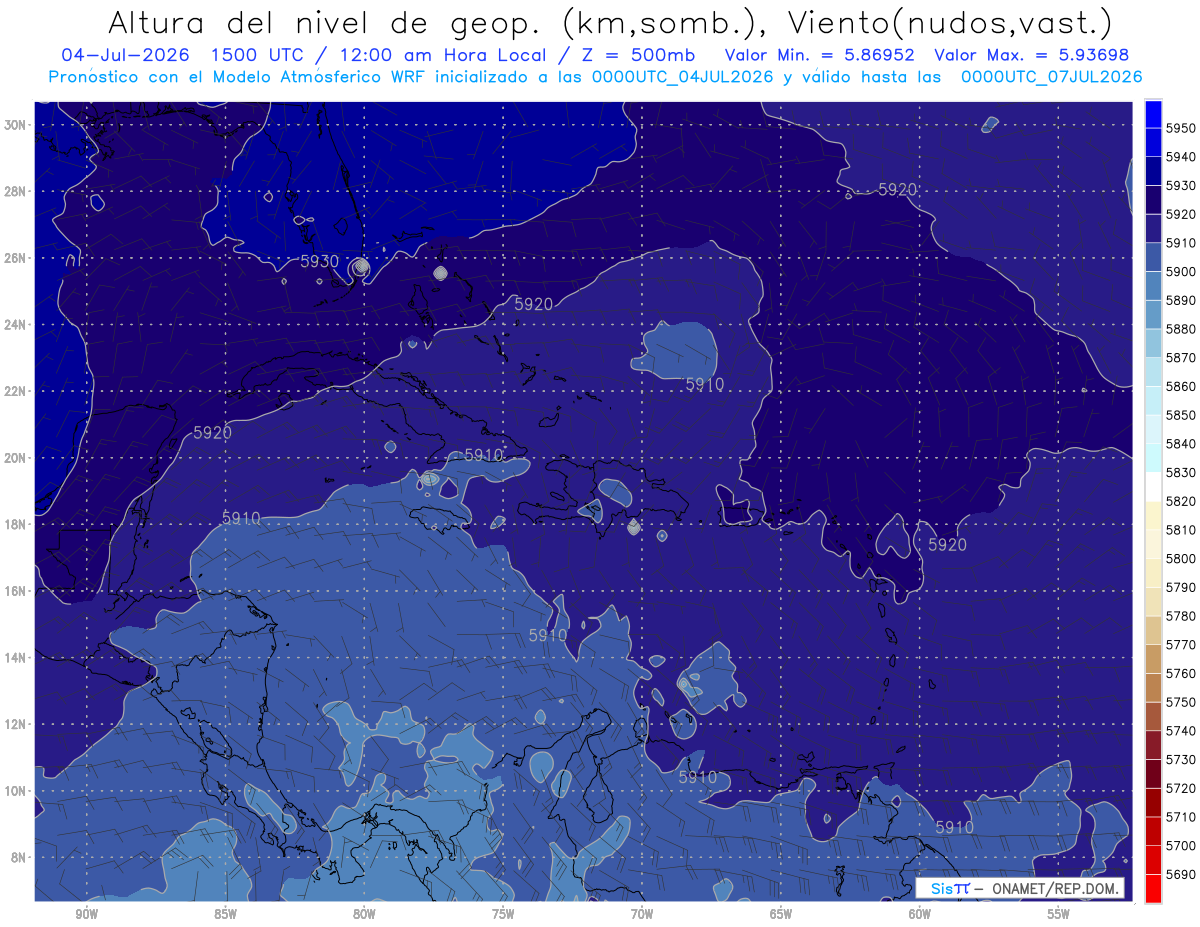Screen dimensions: 1200x927
Task: Click the 80W longitude label
Action: [364, 913]
